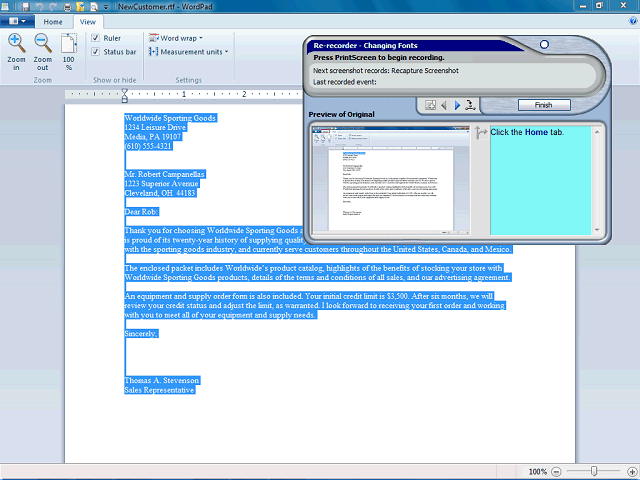Open Print preview from quick access toolbar

pos(94,7)
